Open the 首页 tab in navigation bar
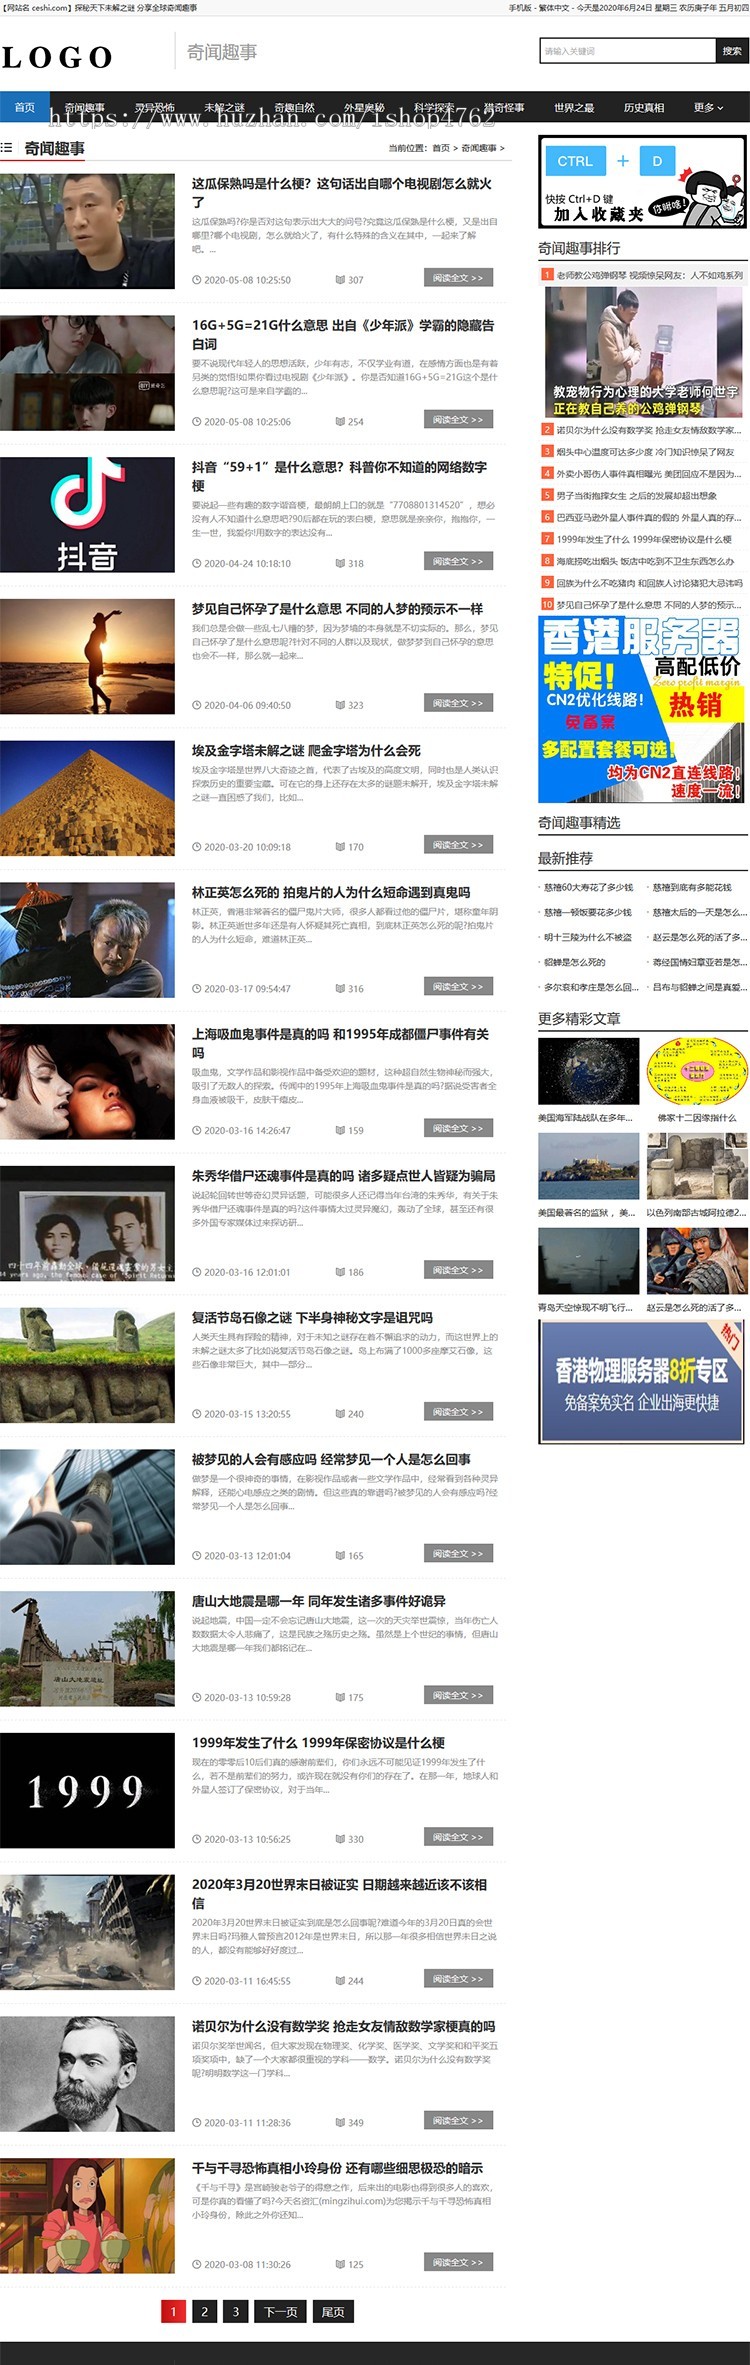 click(25, 108)
